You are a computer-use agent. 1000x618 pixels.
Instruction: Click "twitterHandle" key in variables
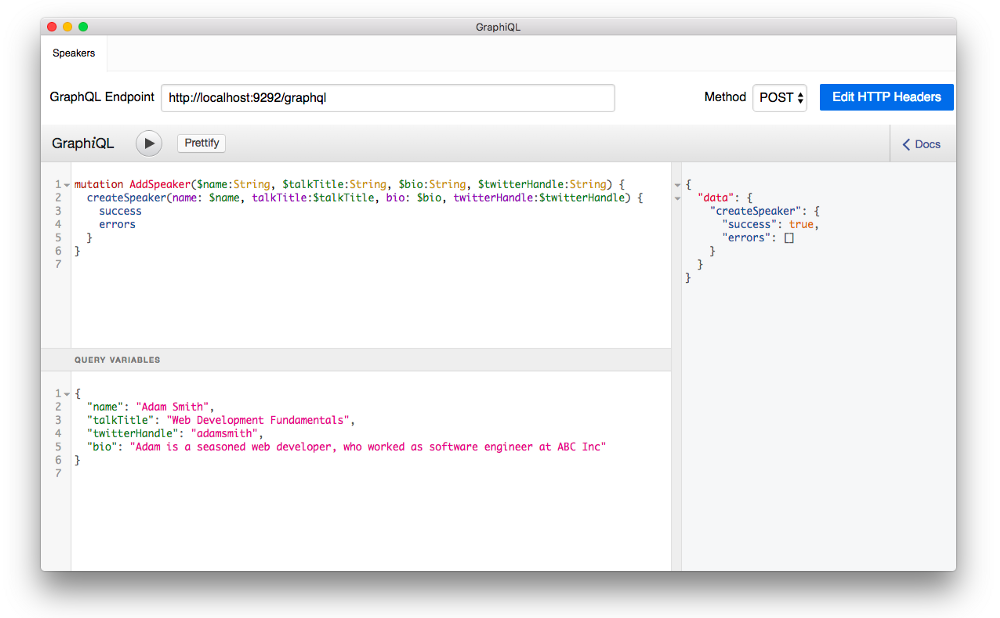(x=133, y=434)
